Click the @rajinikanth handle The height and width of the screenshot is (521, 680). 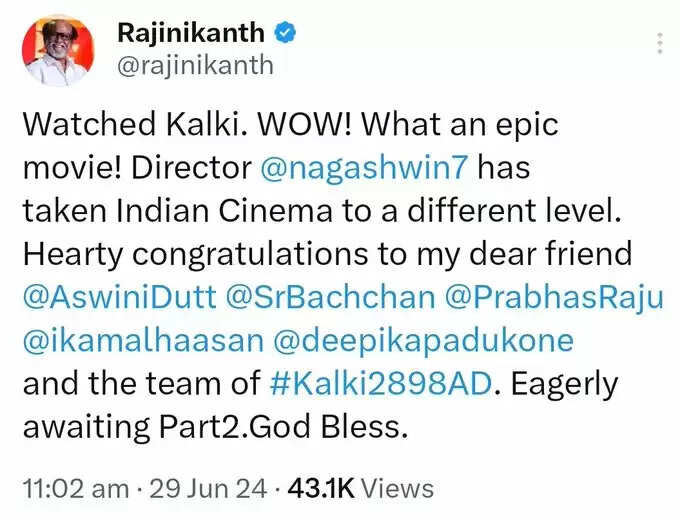[x=195, y=65]
